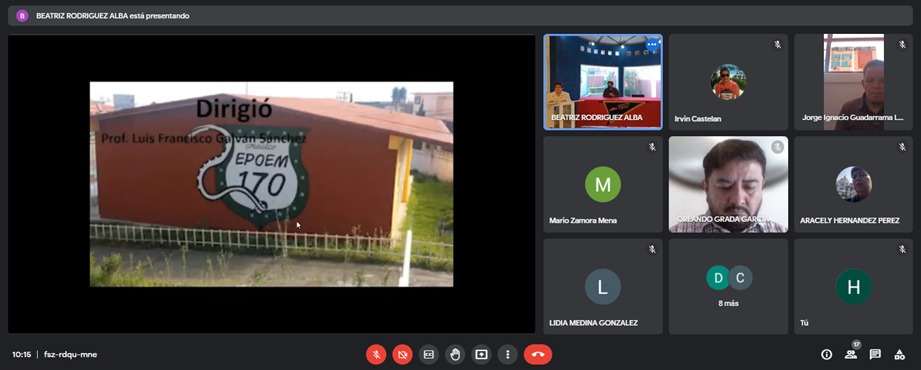Open meeting details info icon
The width and height of the screenshot is (921, 370).
[826, 354]
